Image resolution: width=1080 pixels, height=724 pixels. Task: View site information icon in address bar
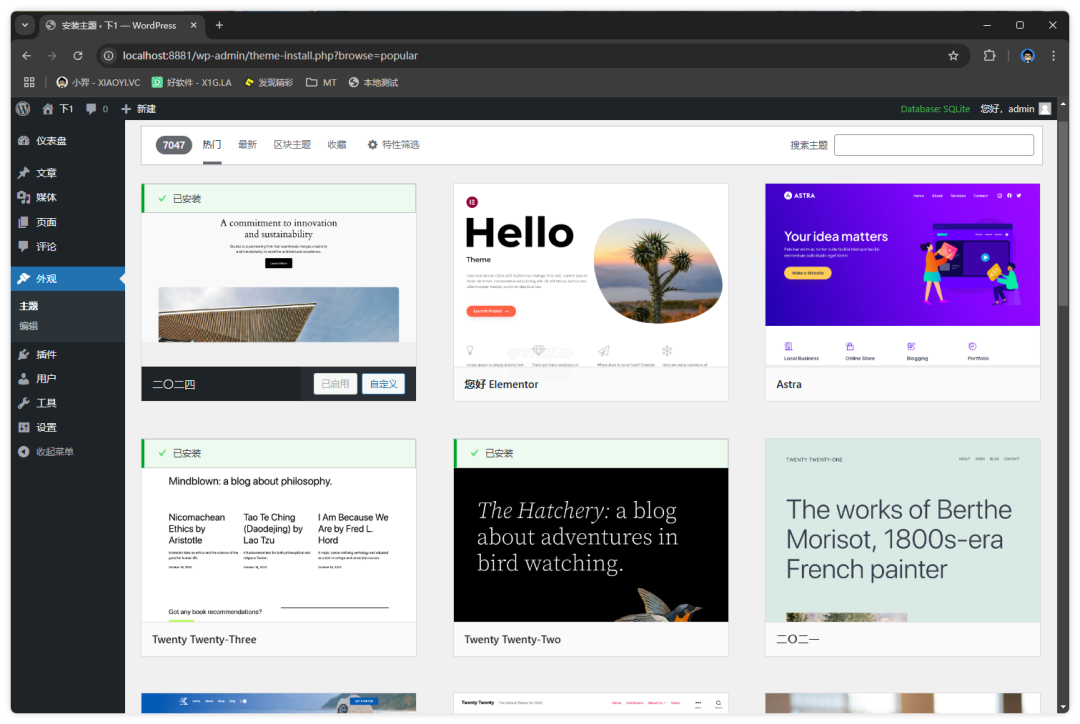[x=109, y=56]
